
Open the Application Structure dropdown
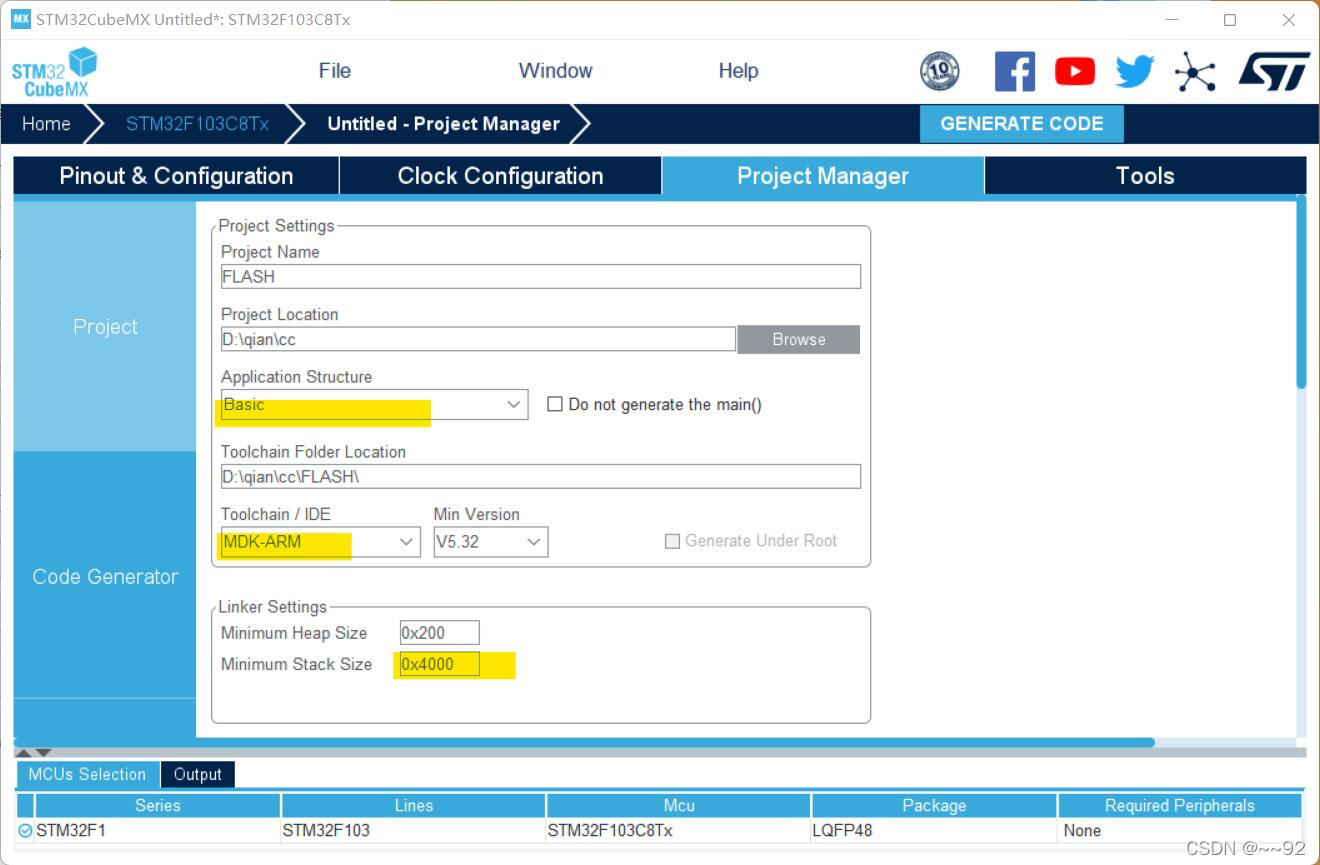[374, 404]
